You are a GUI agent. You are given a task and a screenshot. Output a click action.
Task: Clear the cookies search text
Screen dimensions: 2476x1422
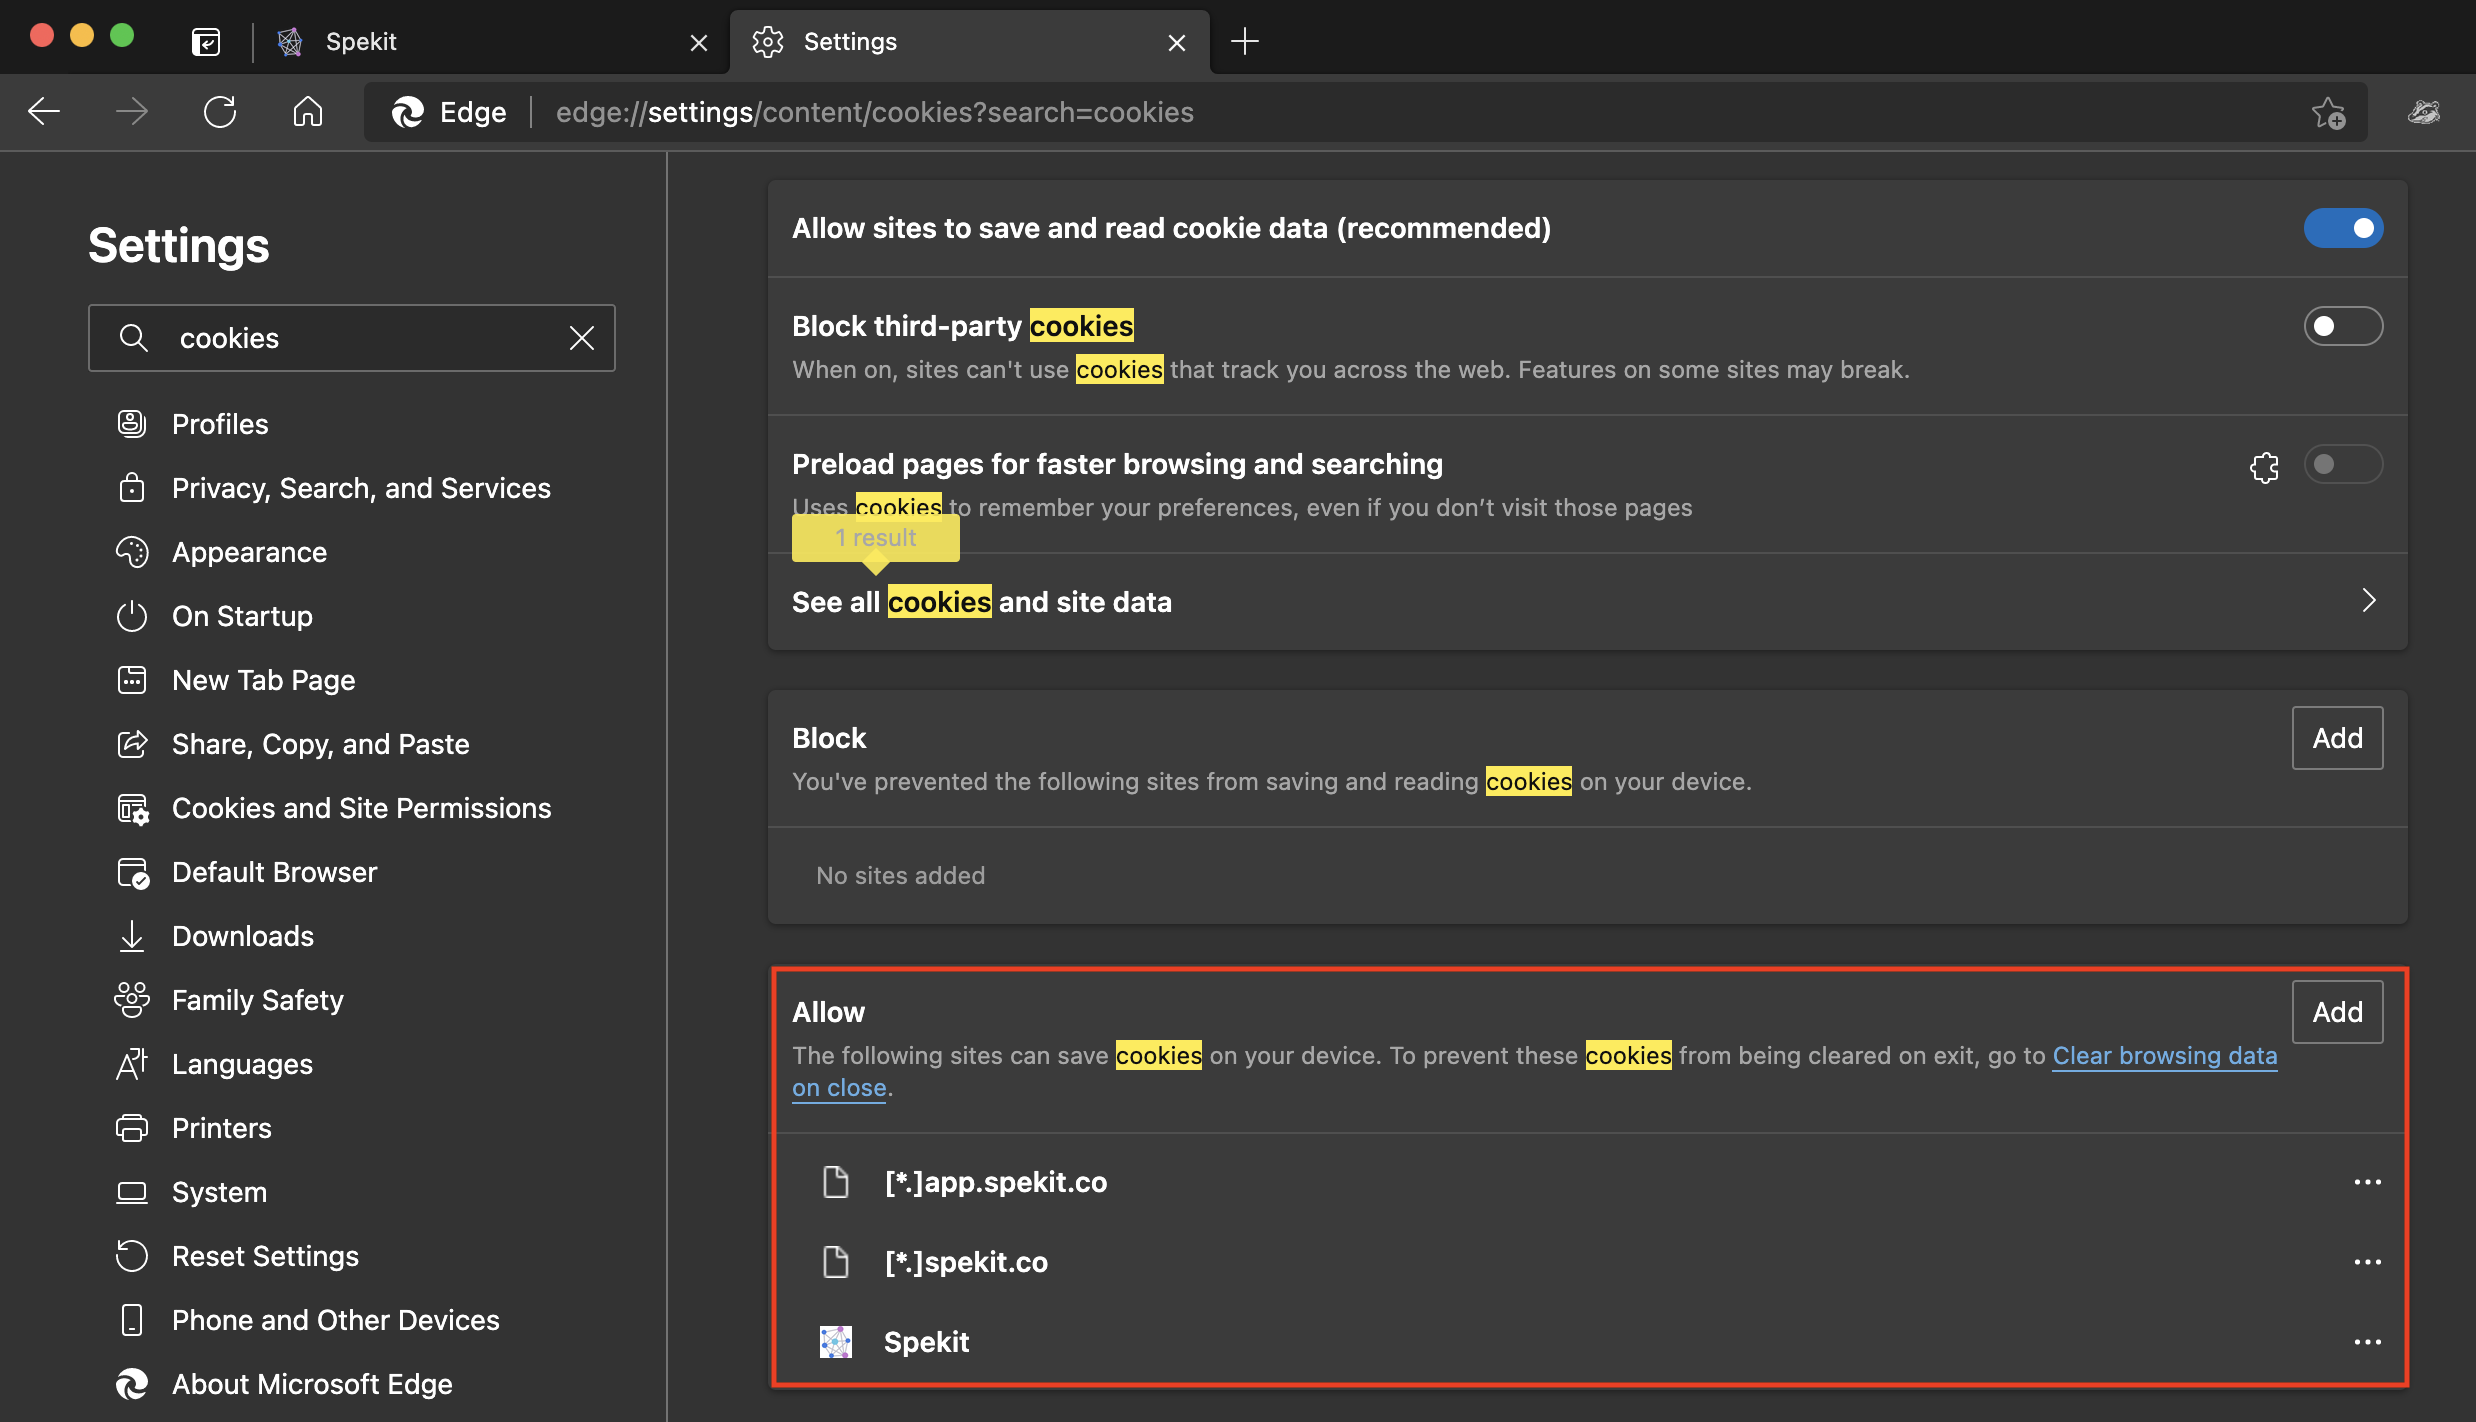pyautogui.click(x=582, y=338)
